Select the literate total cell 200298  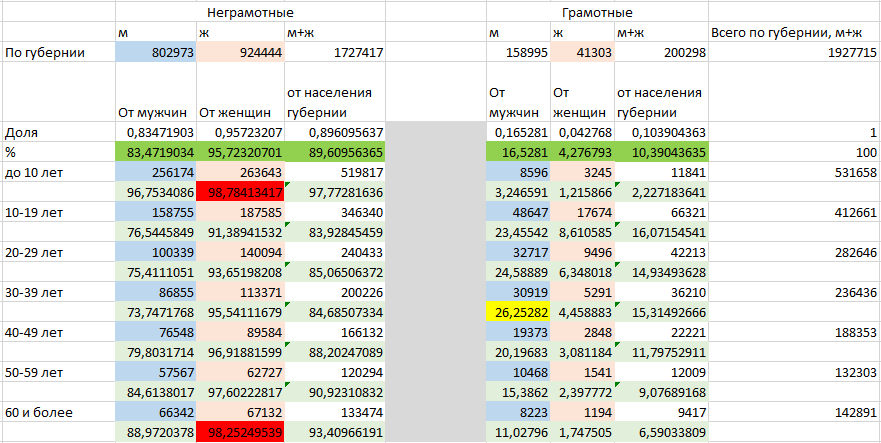coord(662,53)
